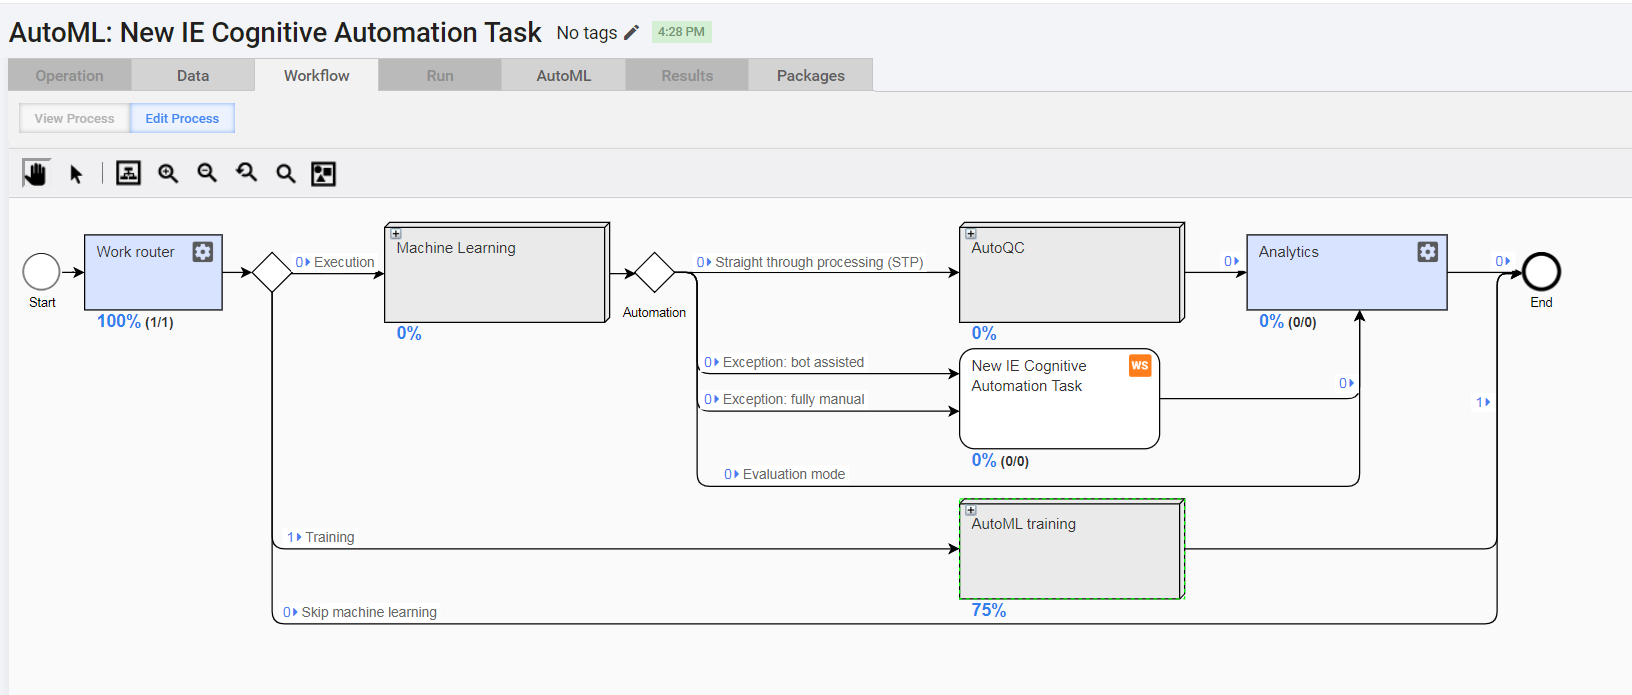Screen dimensions: 1632x695
Task: Select the Machine Learning process box
Action: pos(497,272)
